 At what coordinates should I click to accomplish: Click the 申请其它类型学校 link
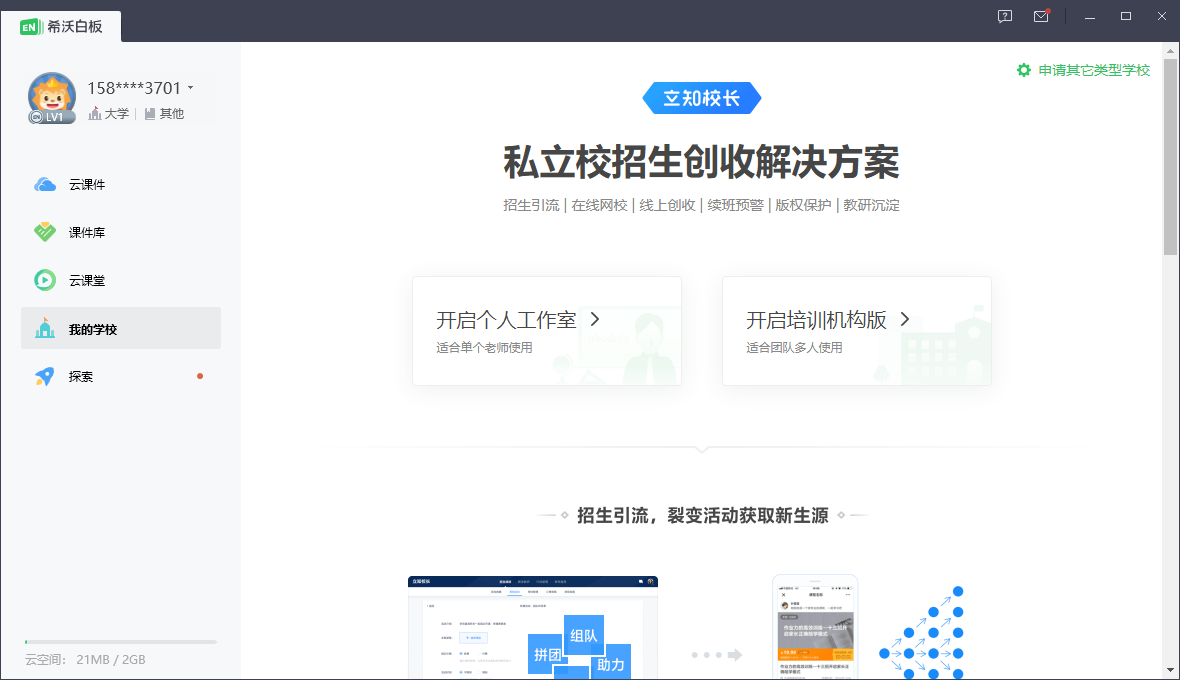point(1093,70)
